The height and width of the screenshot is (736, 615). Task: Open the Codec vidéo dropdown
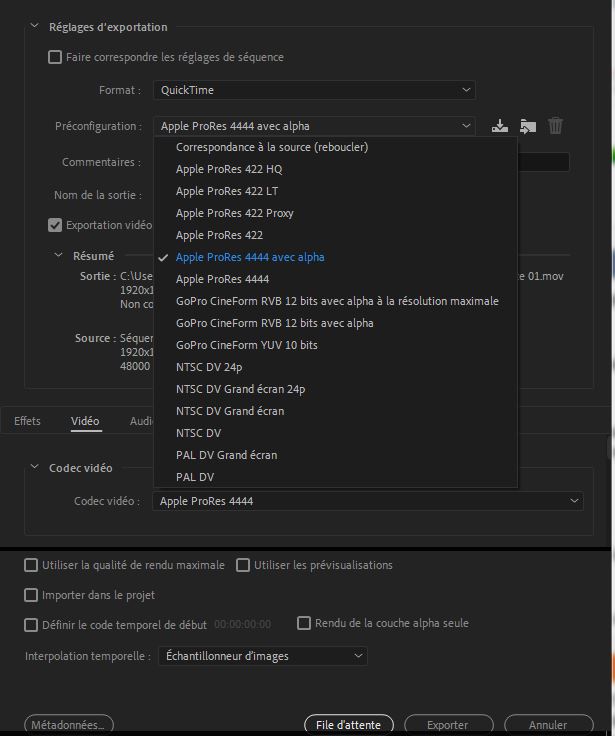coord(368,501)
